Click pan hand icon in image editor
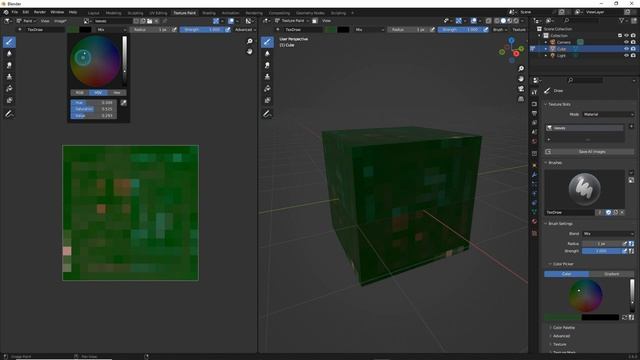The image size is (640, 360). click(x=249, y=52)
